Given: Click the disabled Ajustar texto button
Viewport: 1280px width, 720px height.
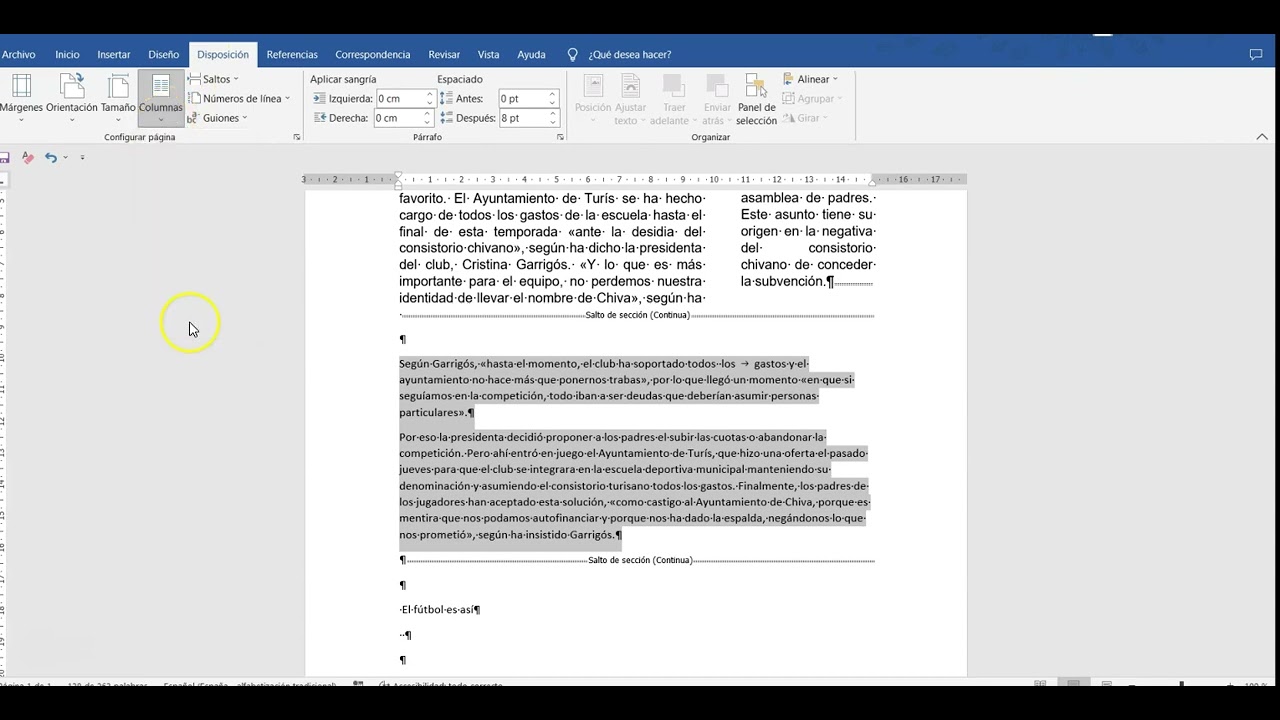Looking at the screenshot, I should [x=630, y=99].
